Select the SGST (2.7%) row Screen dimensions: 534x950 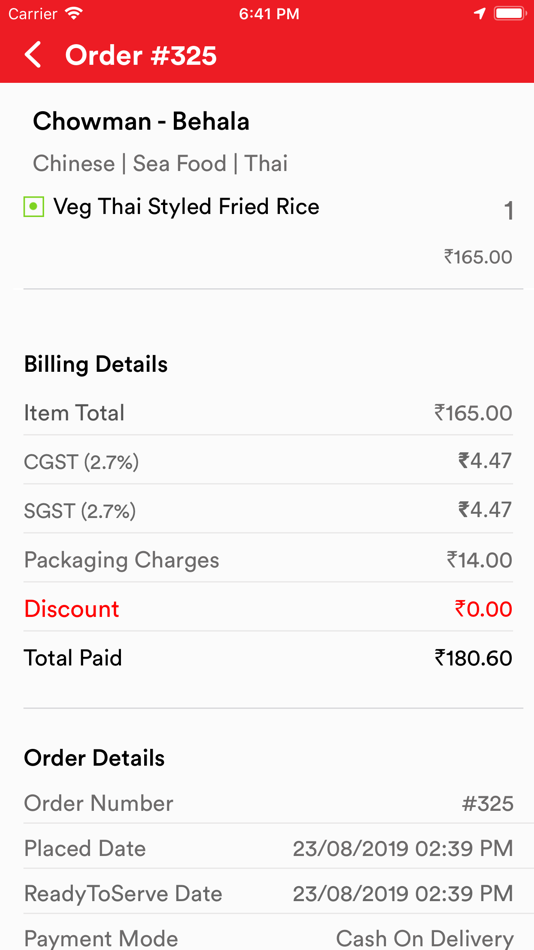pyautogui.click(x=268, y=511)
